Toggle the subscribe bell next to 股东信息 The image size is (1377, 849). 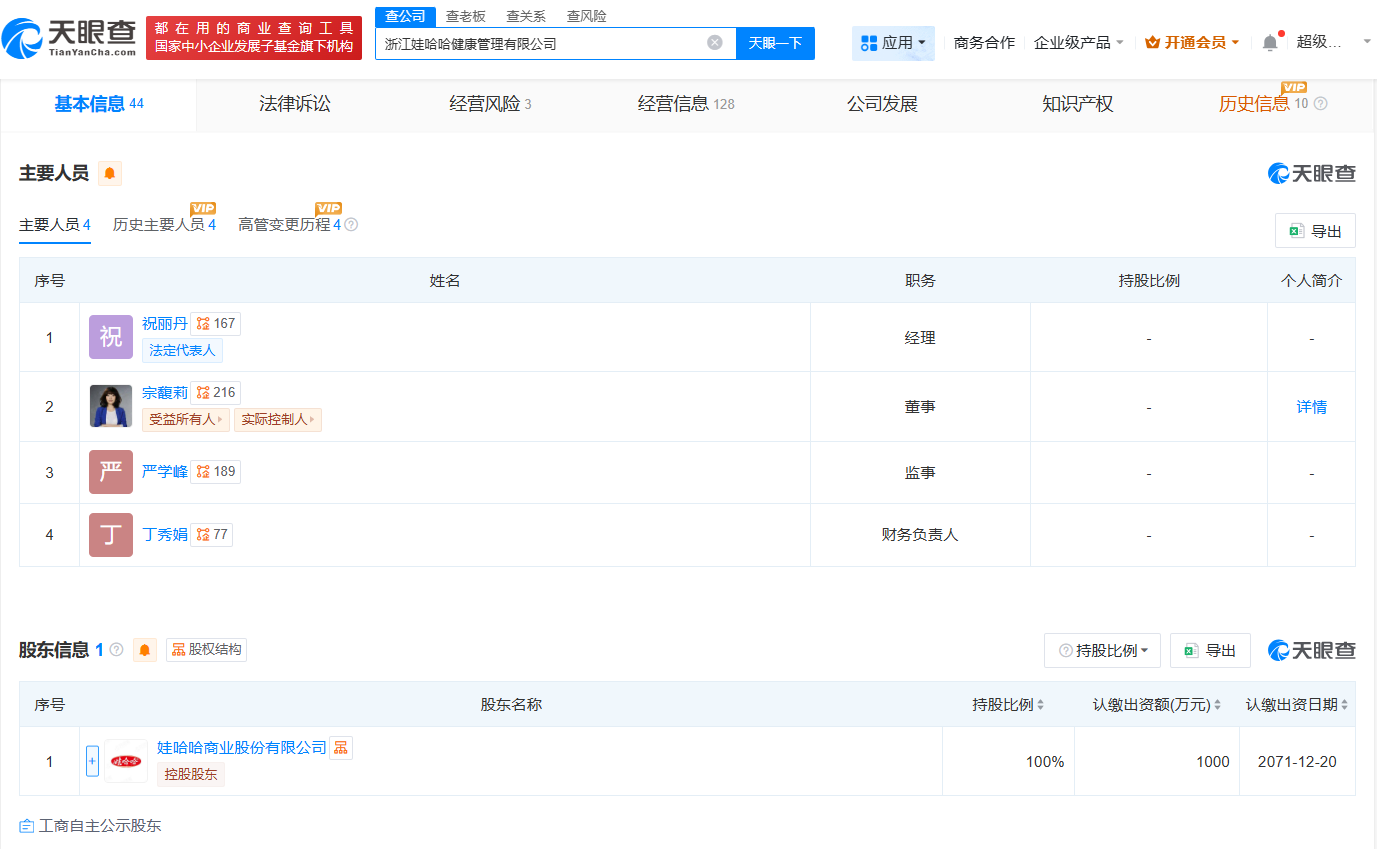point(144,649)
